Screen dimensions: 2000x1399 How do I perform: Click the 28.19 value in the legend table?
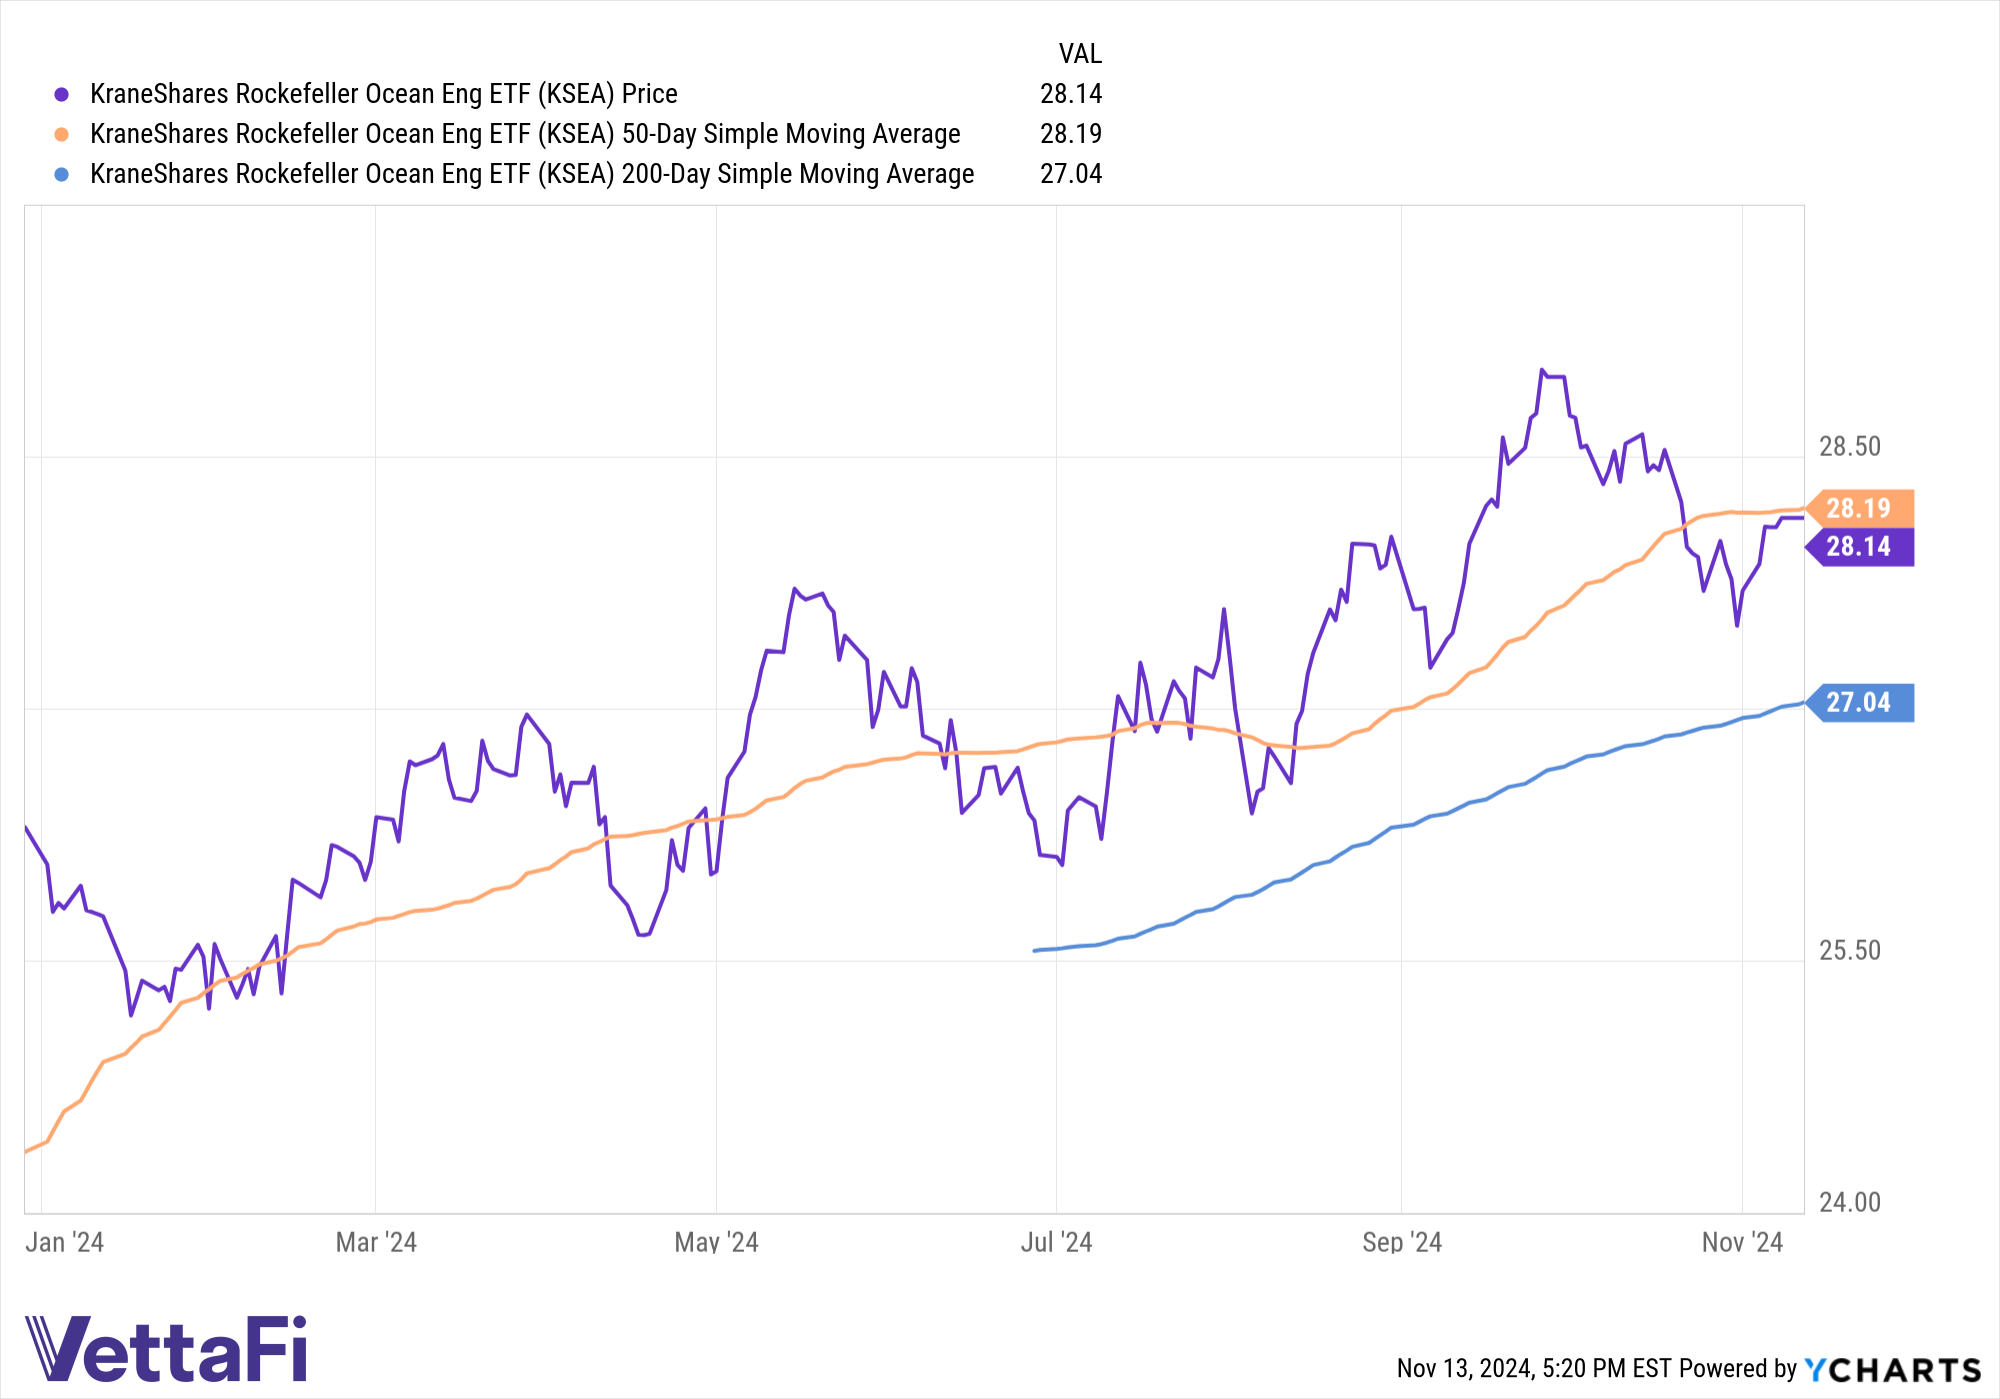[x=1071, y=134]
